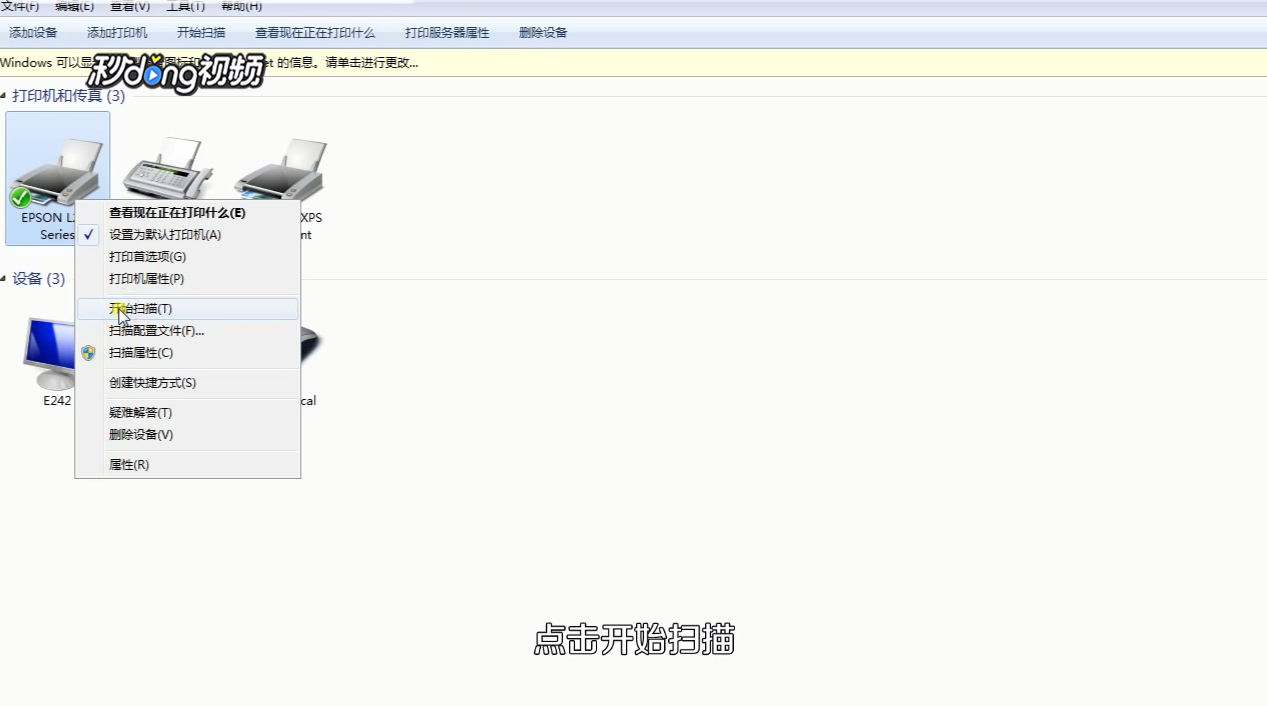Click 打印服务器属性 toolbar button

coord(447,33)
